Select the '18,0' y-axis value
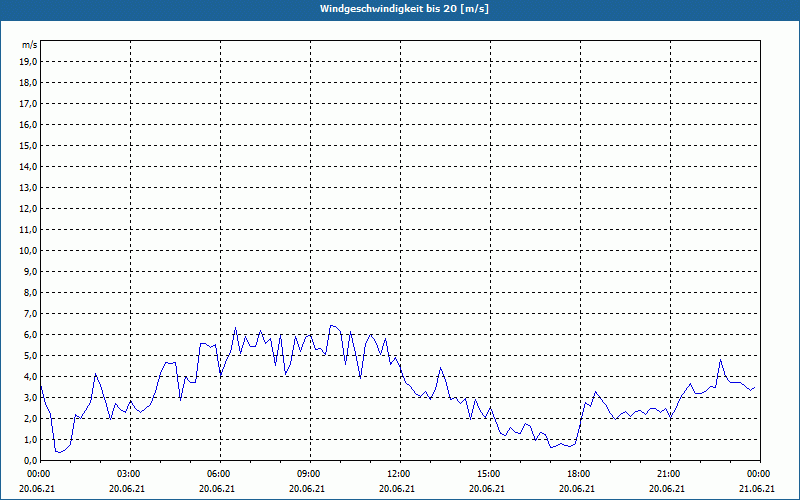Viewport: 800px width, 500px height. [x=28, y=83]
